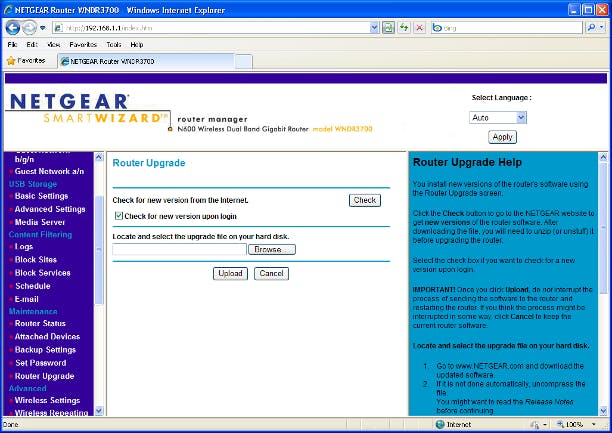This screenshot has height=433, width=612.
Task: Expand the address bar history dropdown
Action: coord(374,28)
